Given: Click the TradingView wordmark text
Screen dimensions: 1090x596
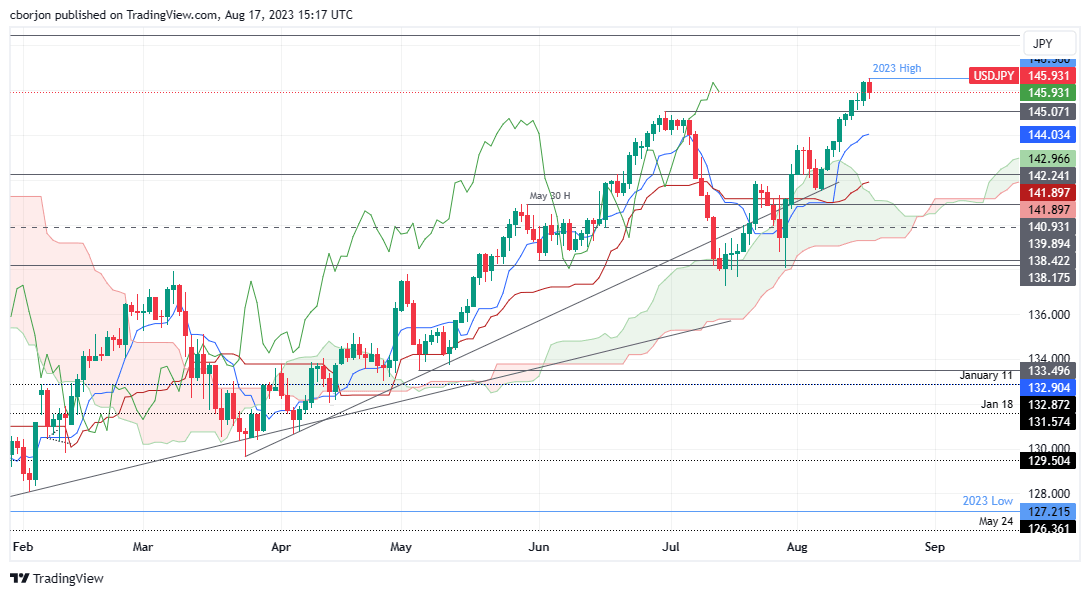Looking at the screenshot, I should (x=68, y=578).
